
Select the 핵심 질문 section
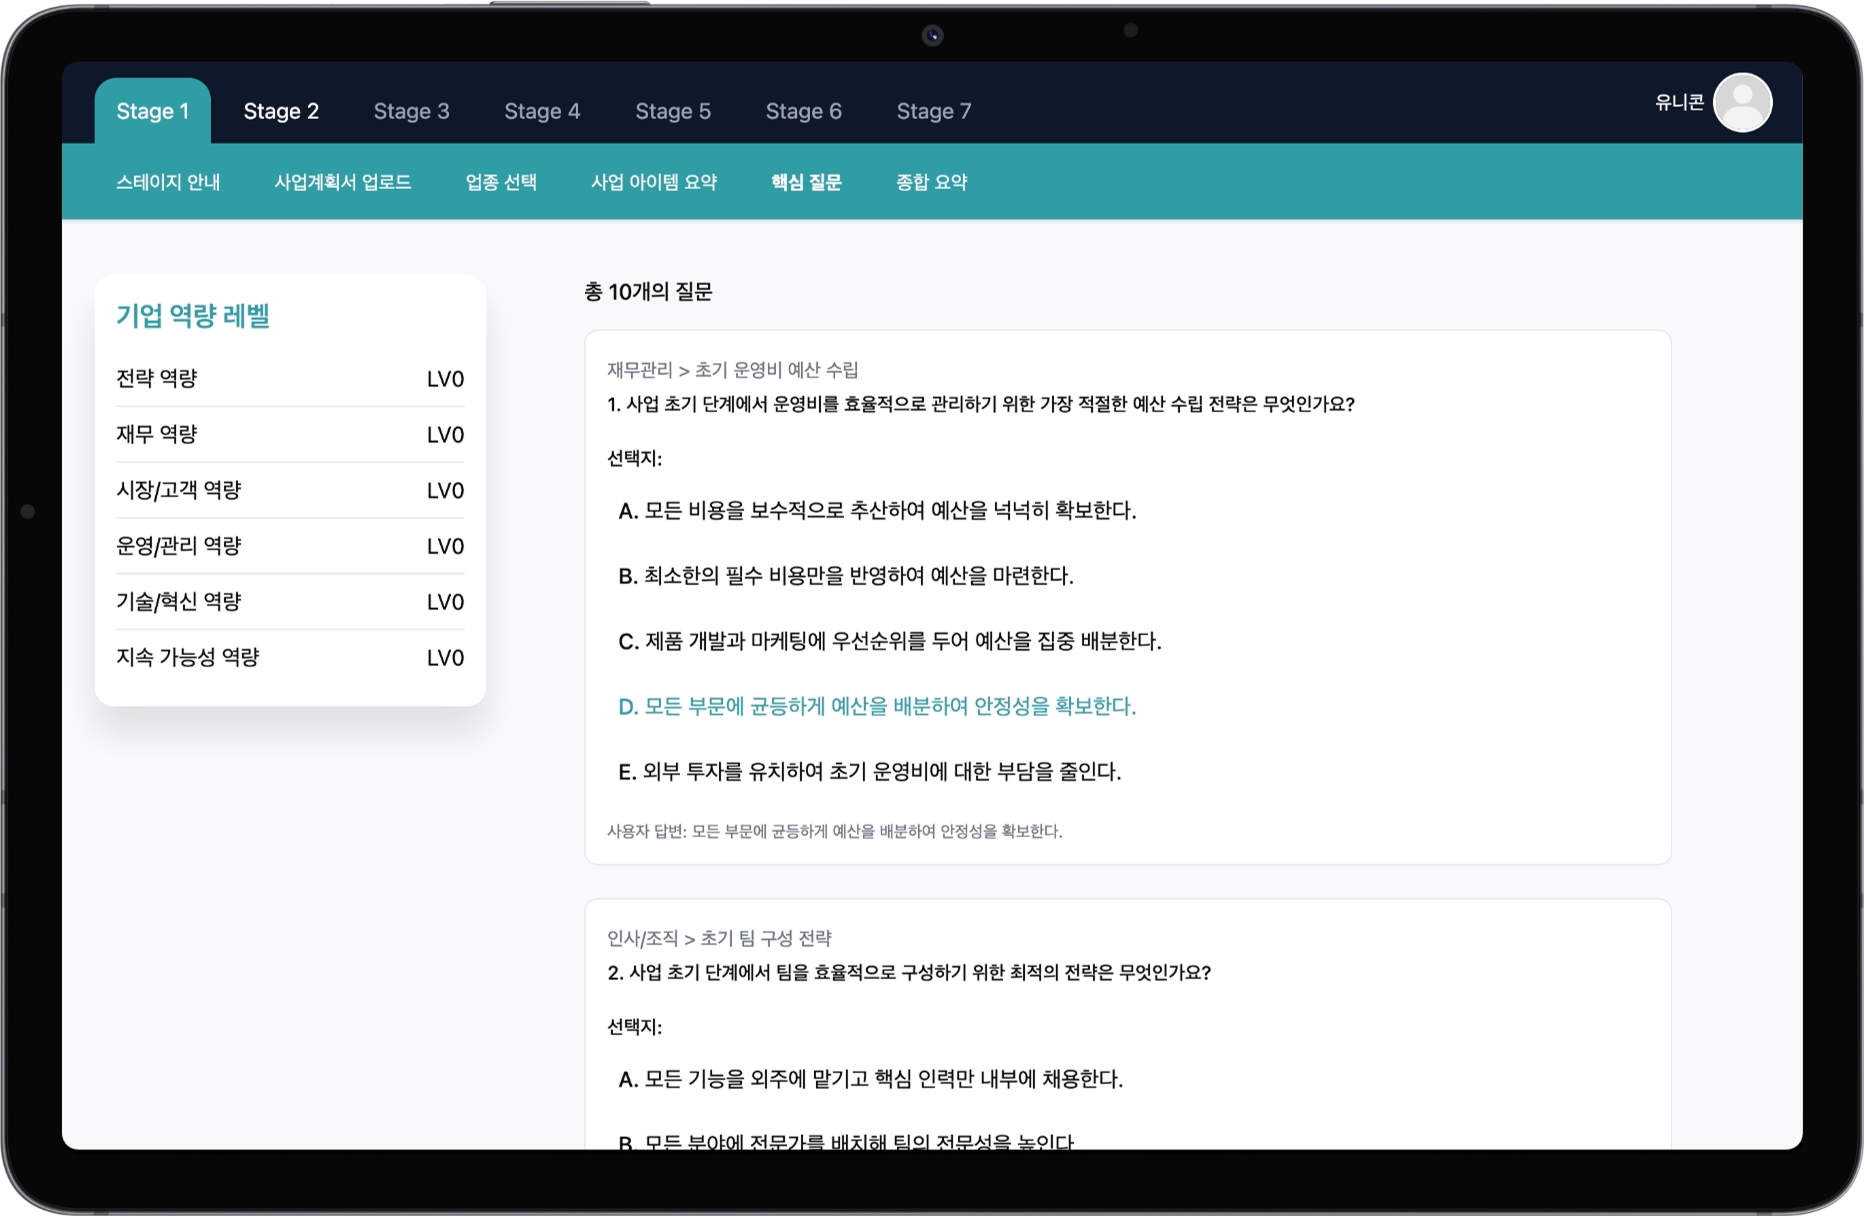(x=806, y=182)
